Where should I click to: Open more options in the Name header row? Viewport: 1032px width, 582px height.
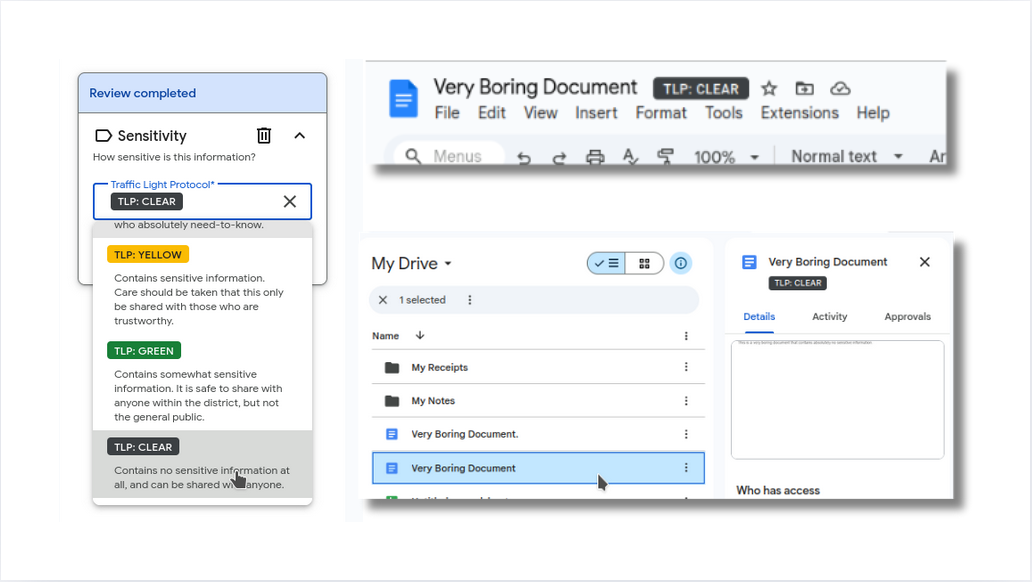coord(686,336)
